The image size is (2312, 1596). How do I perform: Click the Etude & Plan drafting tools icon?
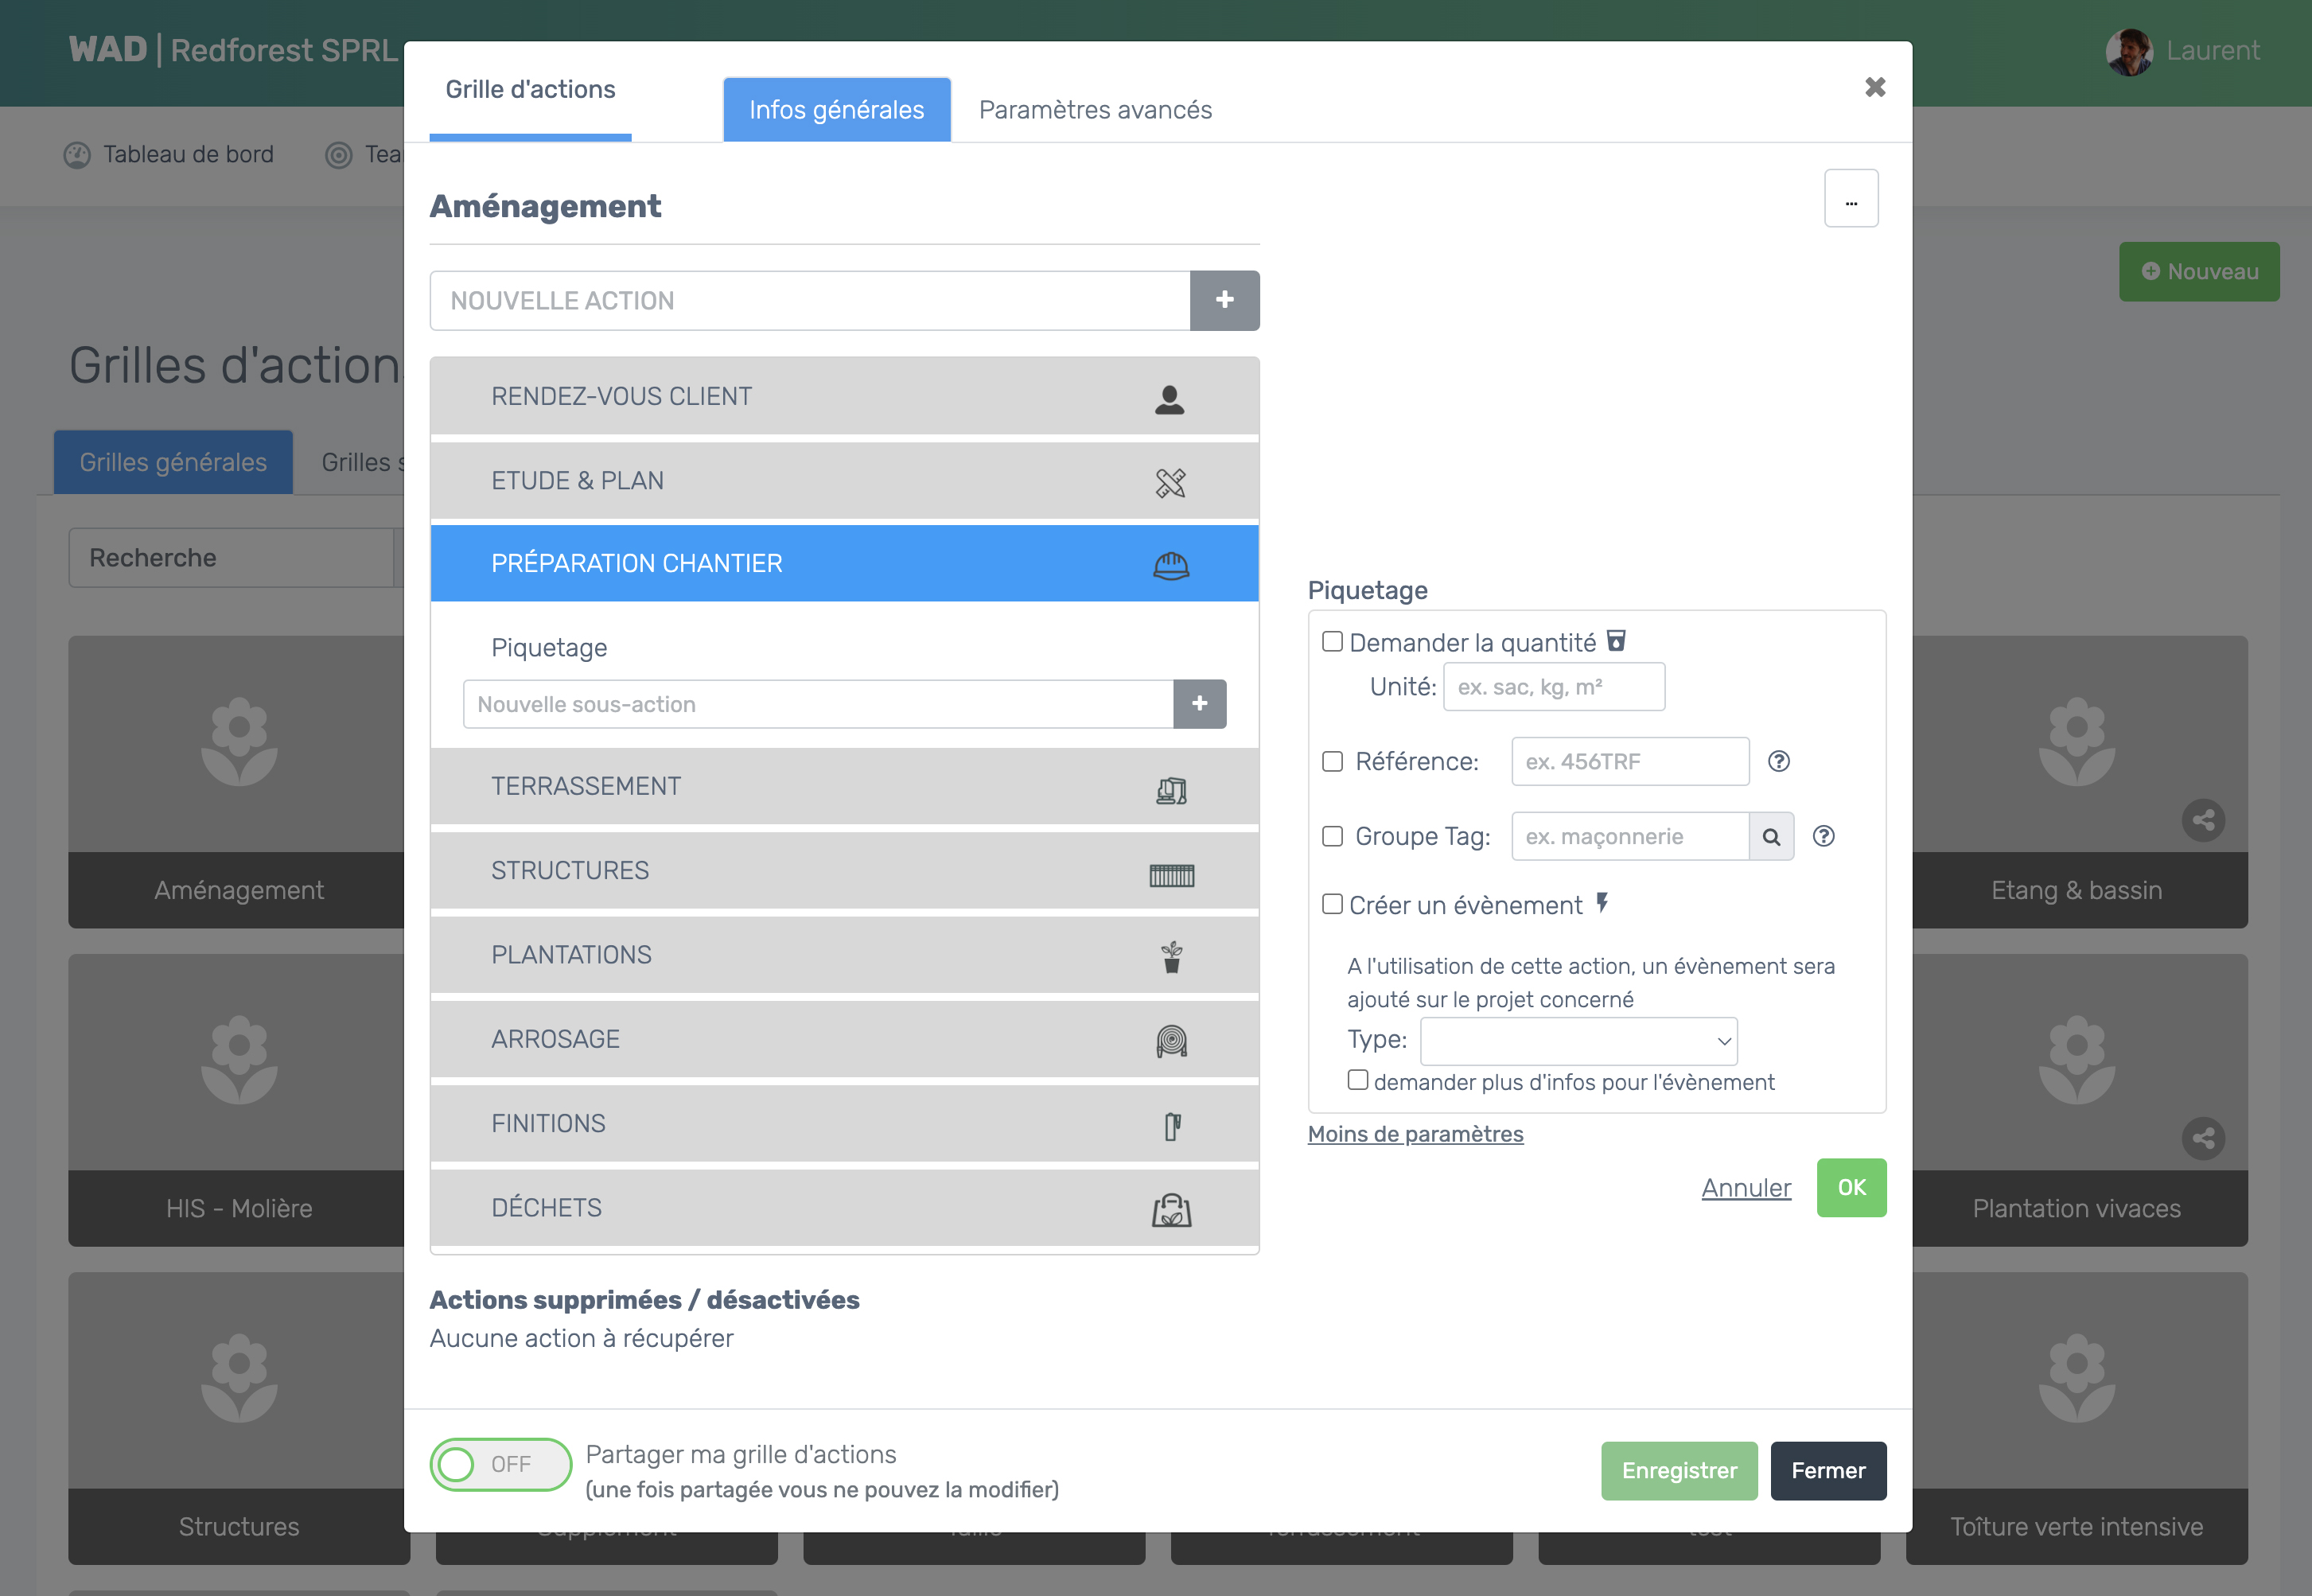1172,481
